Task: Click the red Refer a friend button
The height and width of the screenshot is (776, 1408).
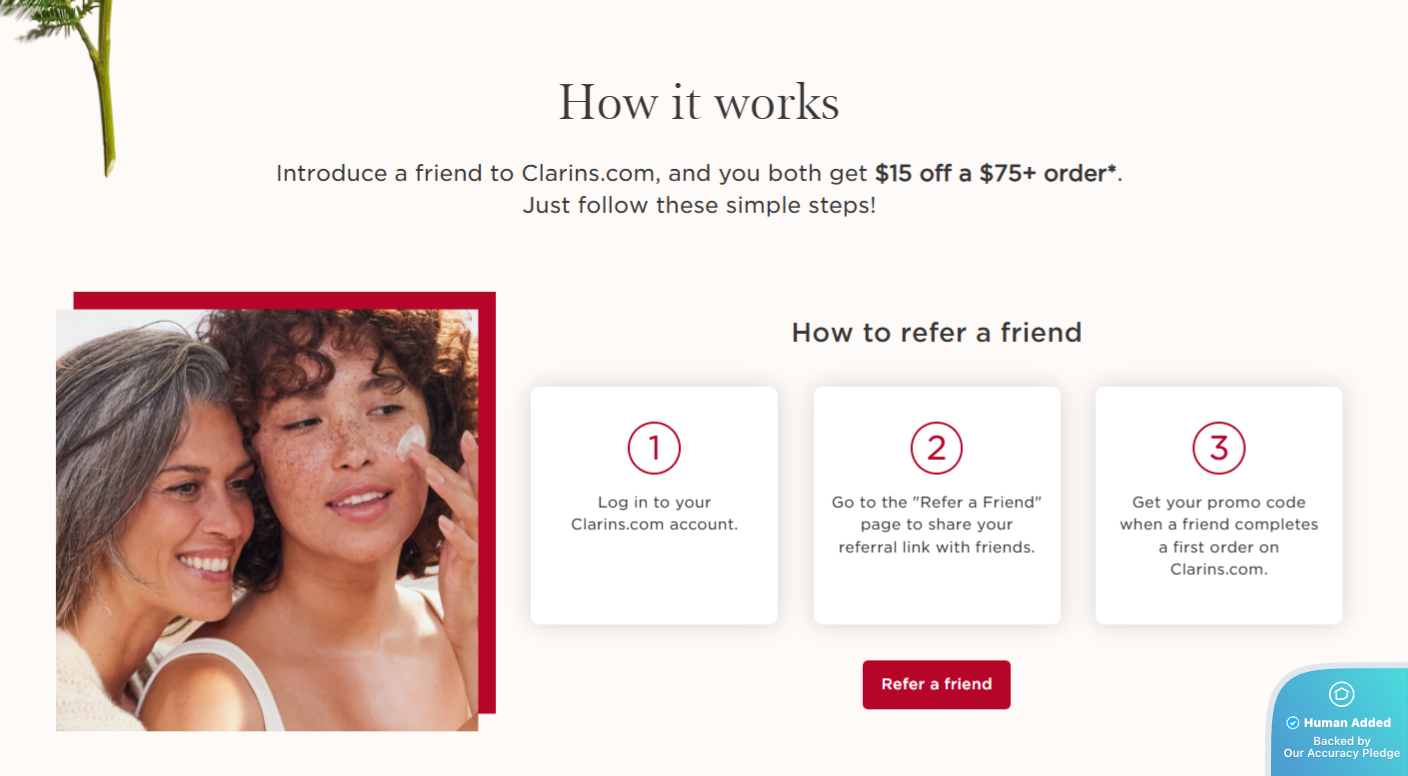Action: (936, 685)
